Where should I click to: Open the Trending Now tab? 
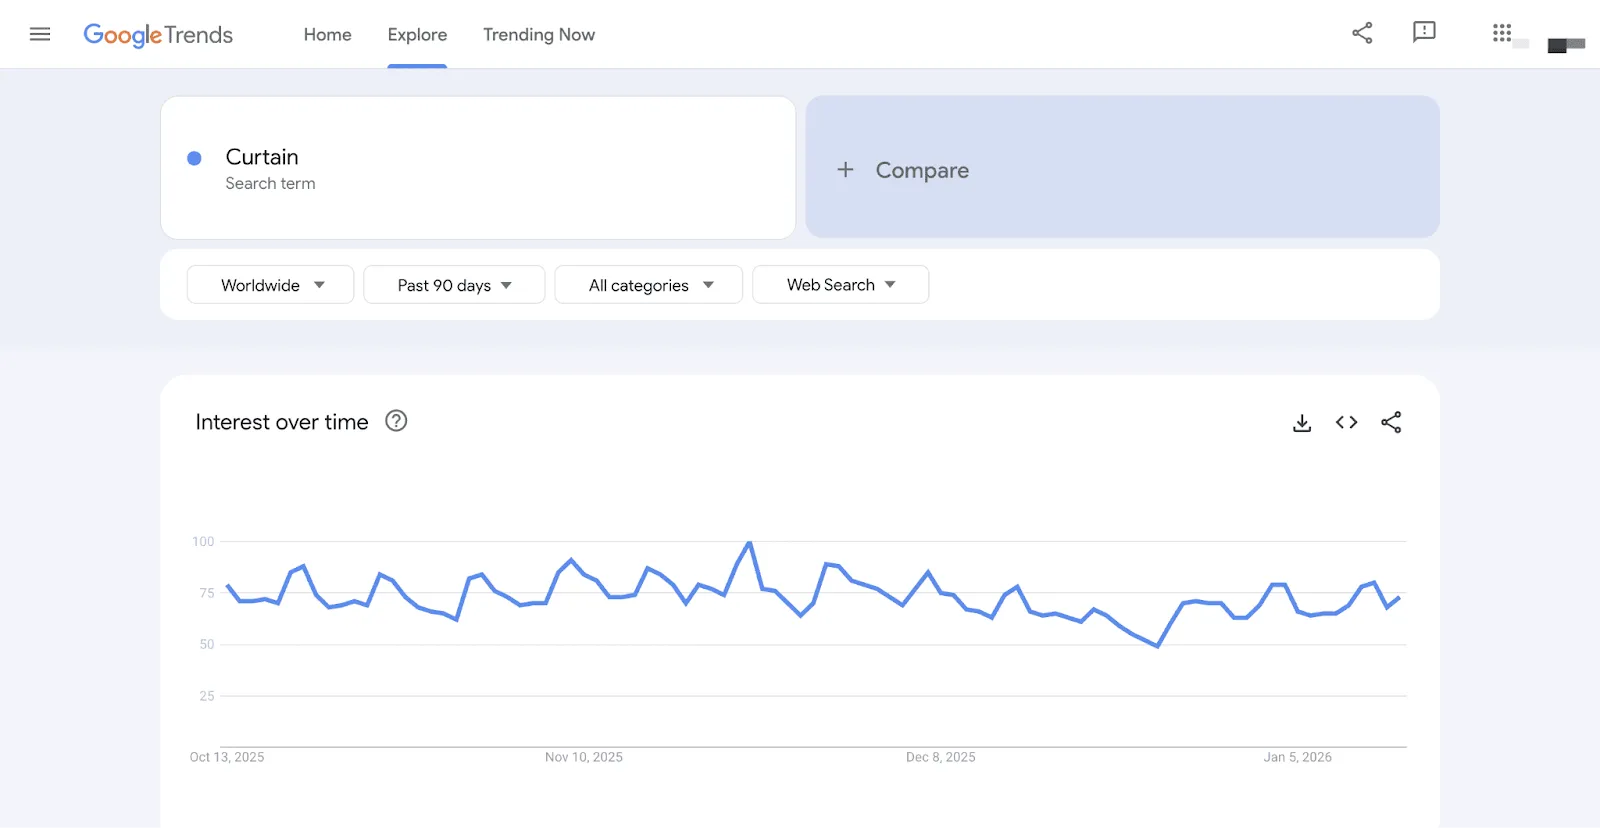539,35
